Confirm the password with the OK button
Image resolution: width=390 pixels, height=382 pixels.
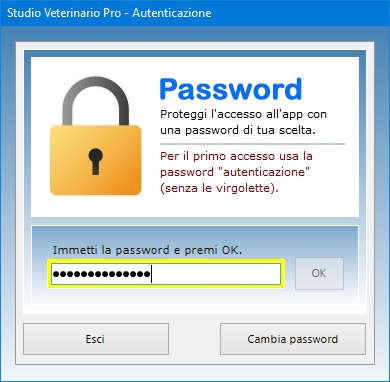point(319,273)
